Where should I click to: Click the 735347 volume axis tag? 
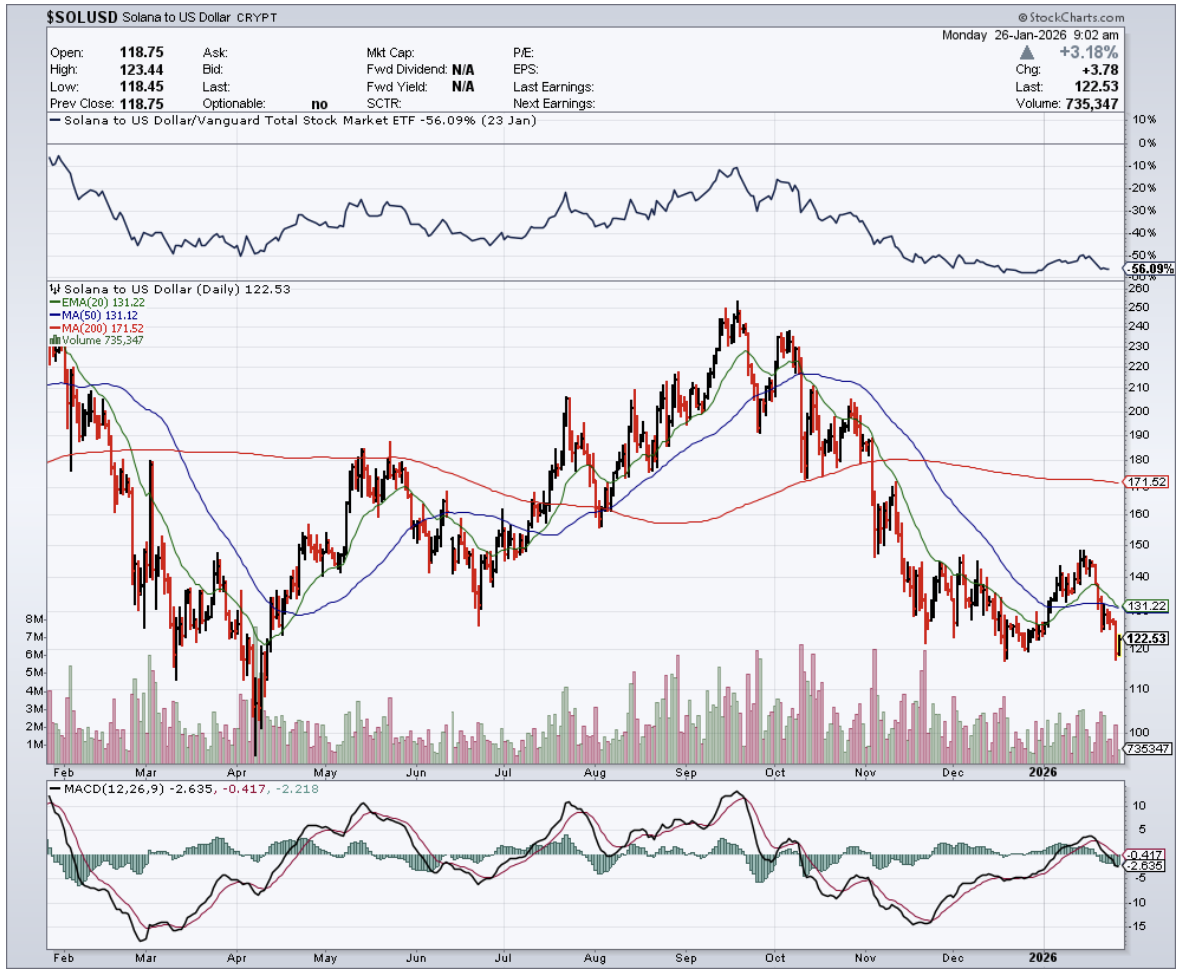(x=1148, y=748)
